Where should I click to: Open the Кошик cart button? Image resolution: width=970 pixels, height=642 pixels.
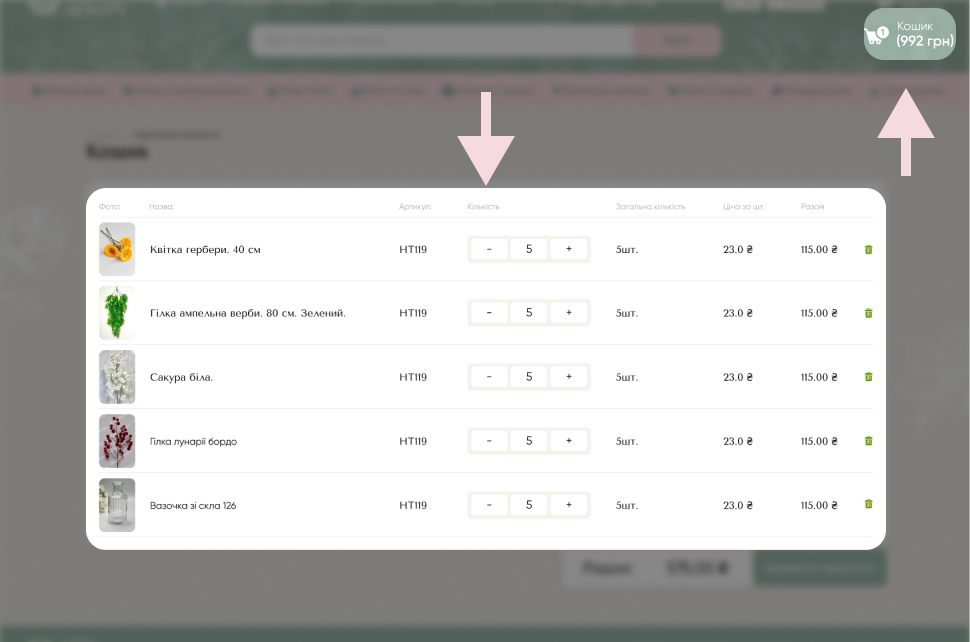pyautogui.click(x=909, y=34)
